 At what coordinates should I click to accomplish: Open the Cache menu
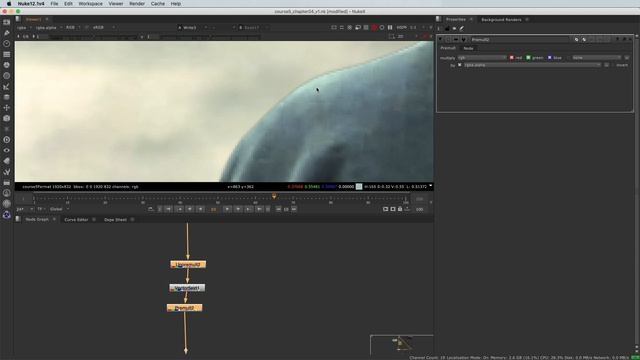click(x=158, y=4)
